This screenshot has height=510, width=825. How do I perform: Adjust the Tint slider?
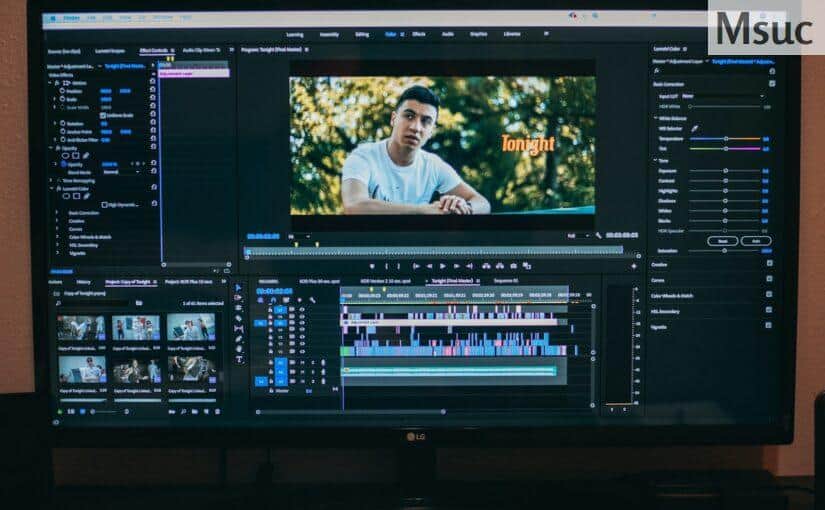pyautogui.click(x=726, y=149)
